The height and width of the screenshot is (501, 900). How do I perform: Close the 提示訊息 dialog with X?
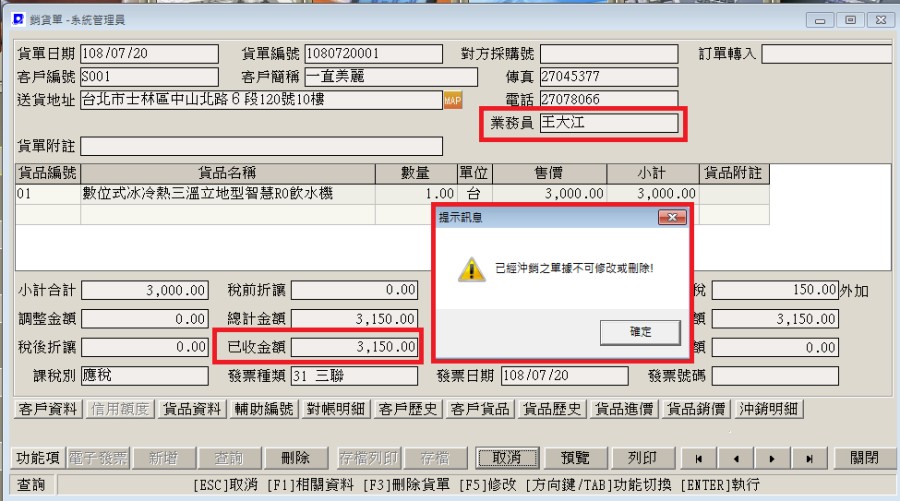[x=672, y=217]
